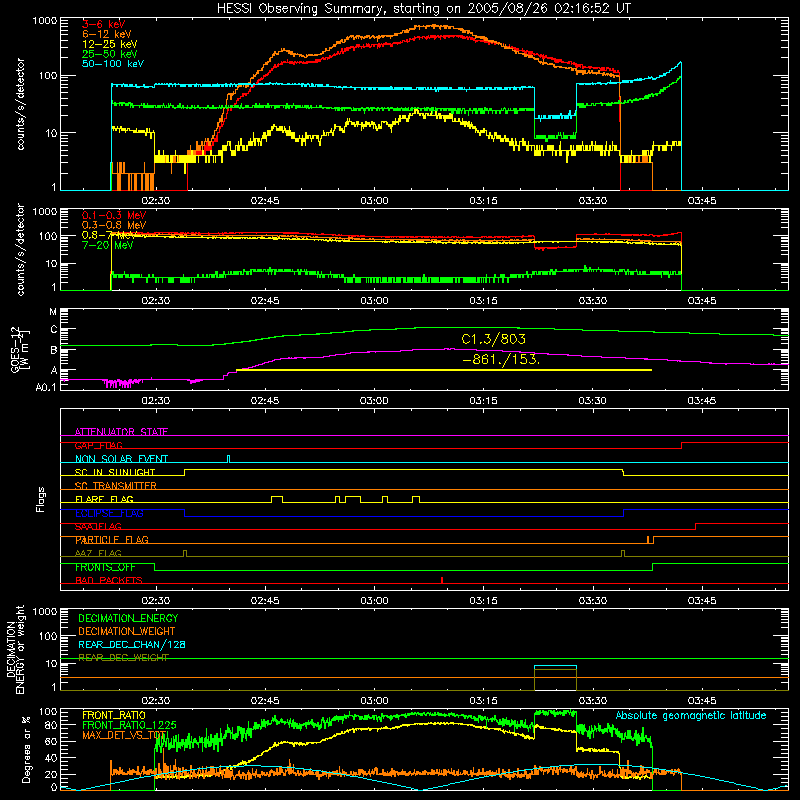Click the NON_SOLAR_EVENT pulse marker

(228, 459)
